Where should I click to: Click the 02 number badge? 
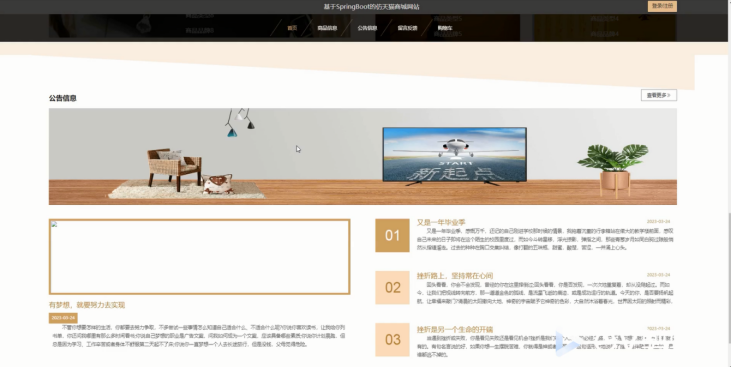393,288
